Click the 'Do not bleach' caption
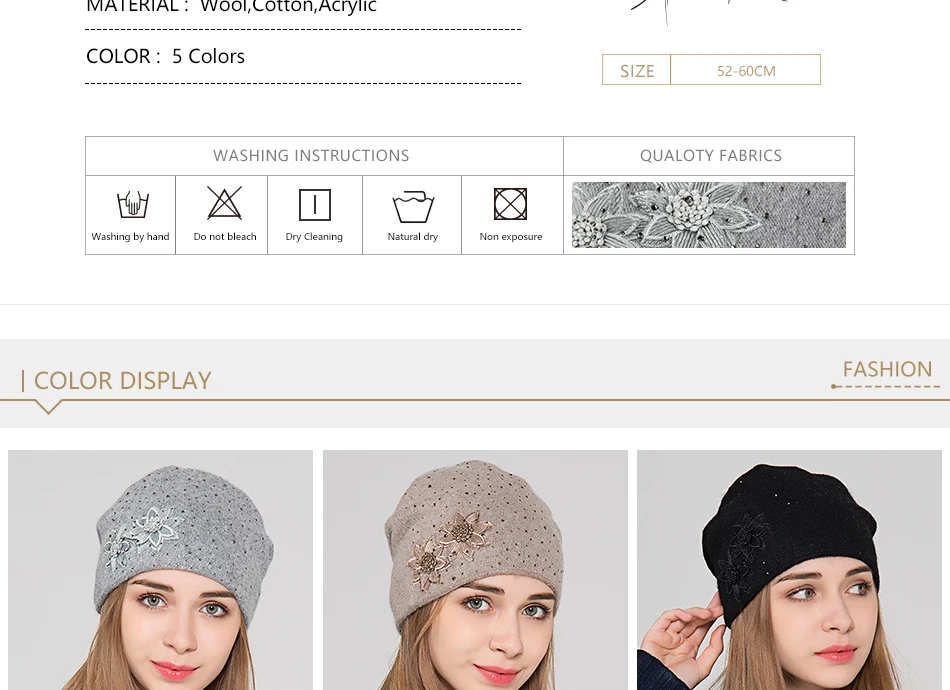The image size is (950, 690). point(225,237)
